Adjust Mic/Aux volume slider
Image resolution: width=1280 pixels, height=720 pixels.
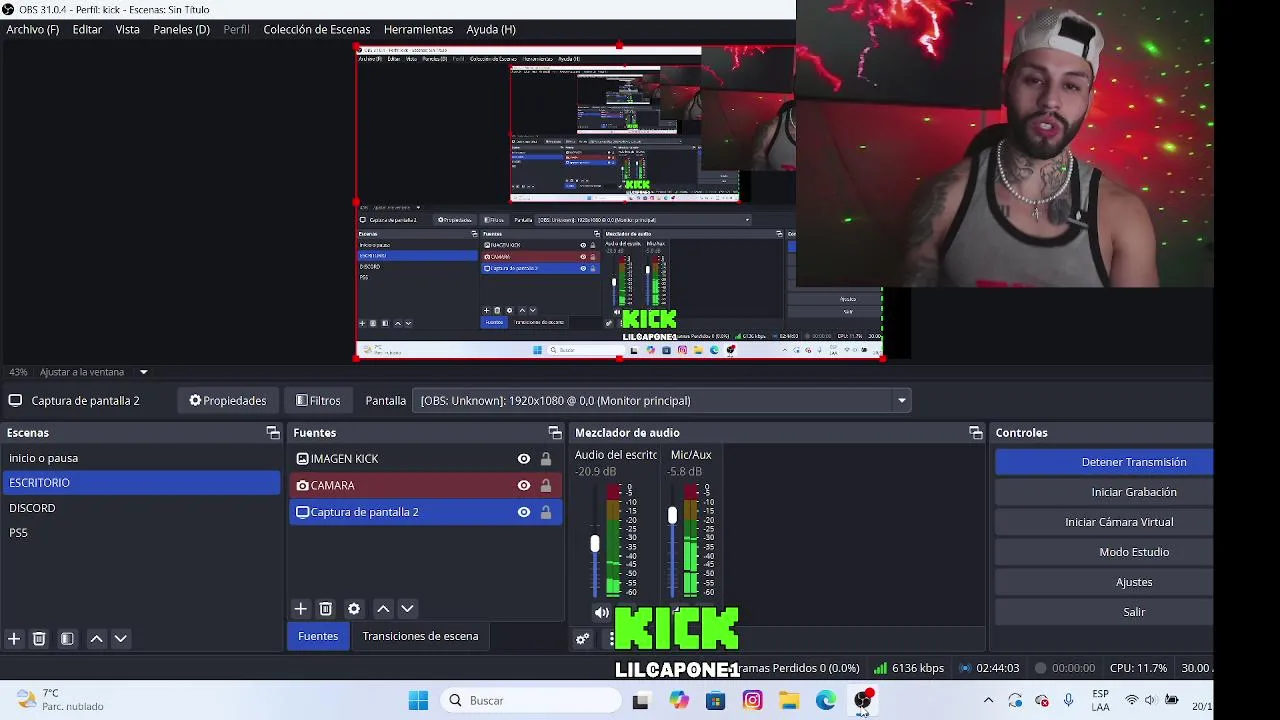pos(672,516)
